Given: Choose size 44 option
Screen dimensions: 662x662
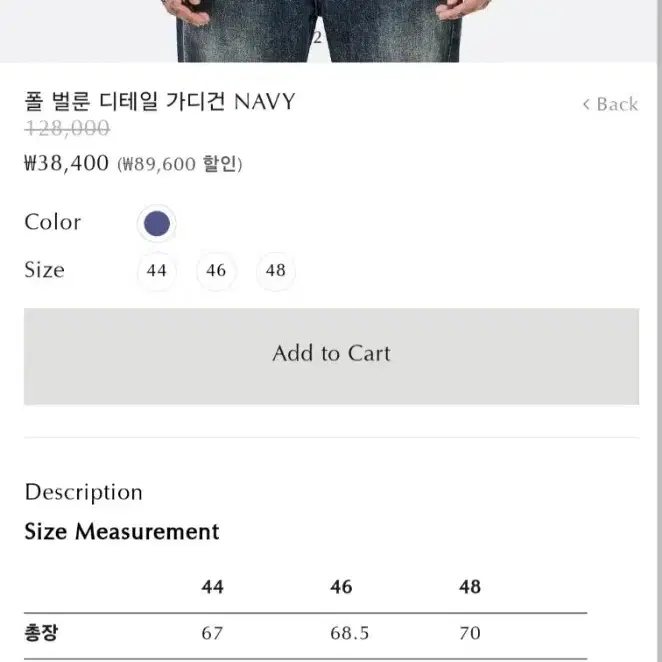Looking at the screenshot, I should (157, 271).
